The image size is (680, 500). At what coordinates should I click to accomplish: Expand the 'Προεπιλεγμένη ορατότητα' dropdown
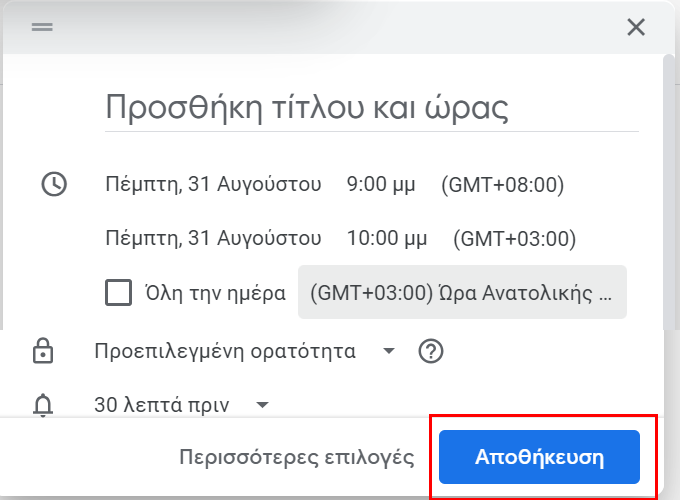pyautogui.click(x=245, y=351)
